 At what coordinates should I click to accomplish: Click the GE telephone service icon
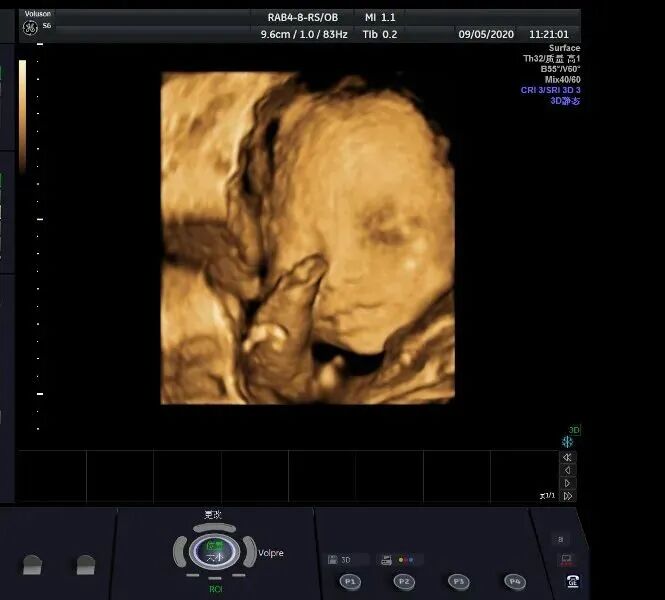pos(573,581)
